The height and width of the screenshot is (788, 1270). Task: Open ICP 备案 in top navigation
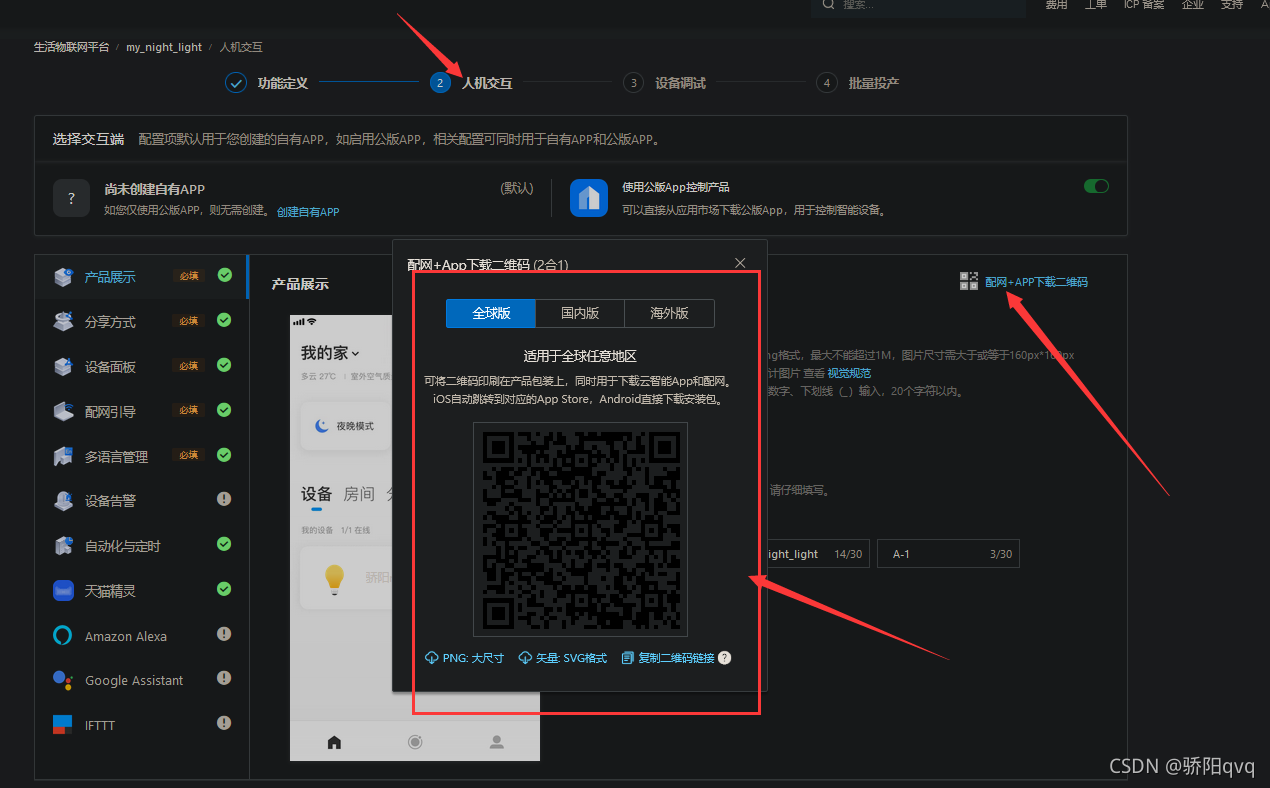(x=1144, y=5)
